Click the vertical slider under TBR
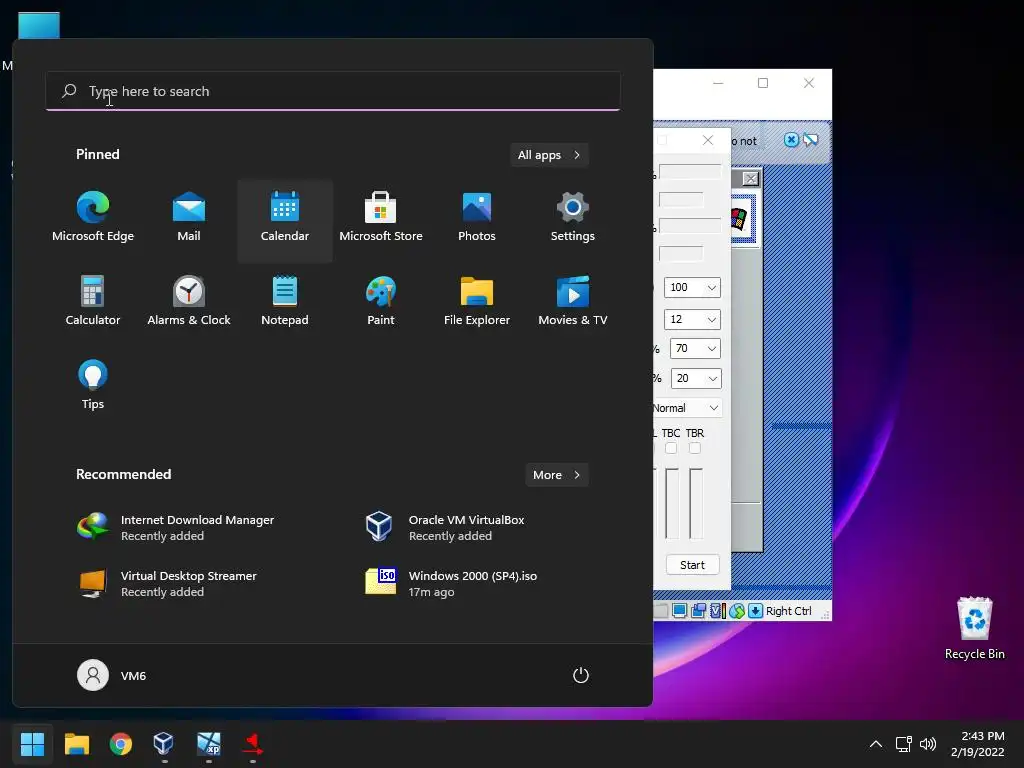Image resolution: width=1024 pixels, height=768 pixels. (696, 504)
